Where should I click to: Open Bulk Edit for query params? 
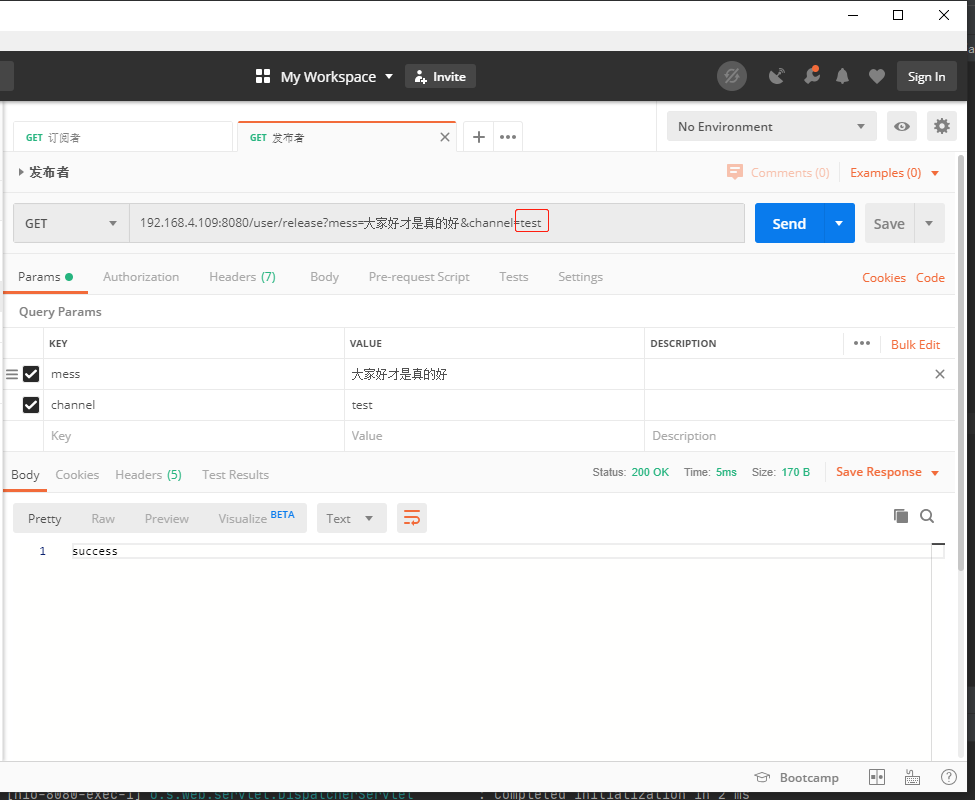coord(915,343)
